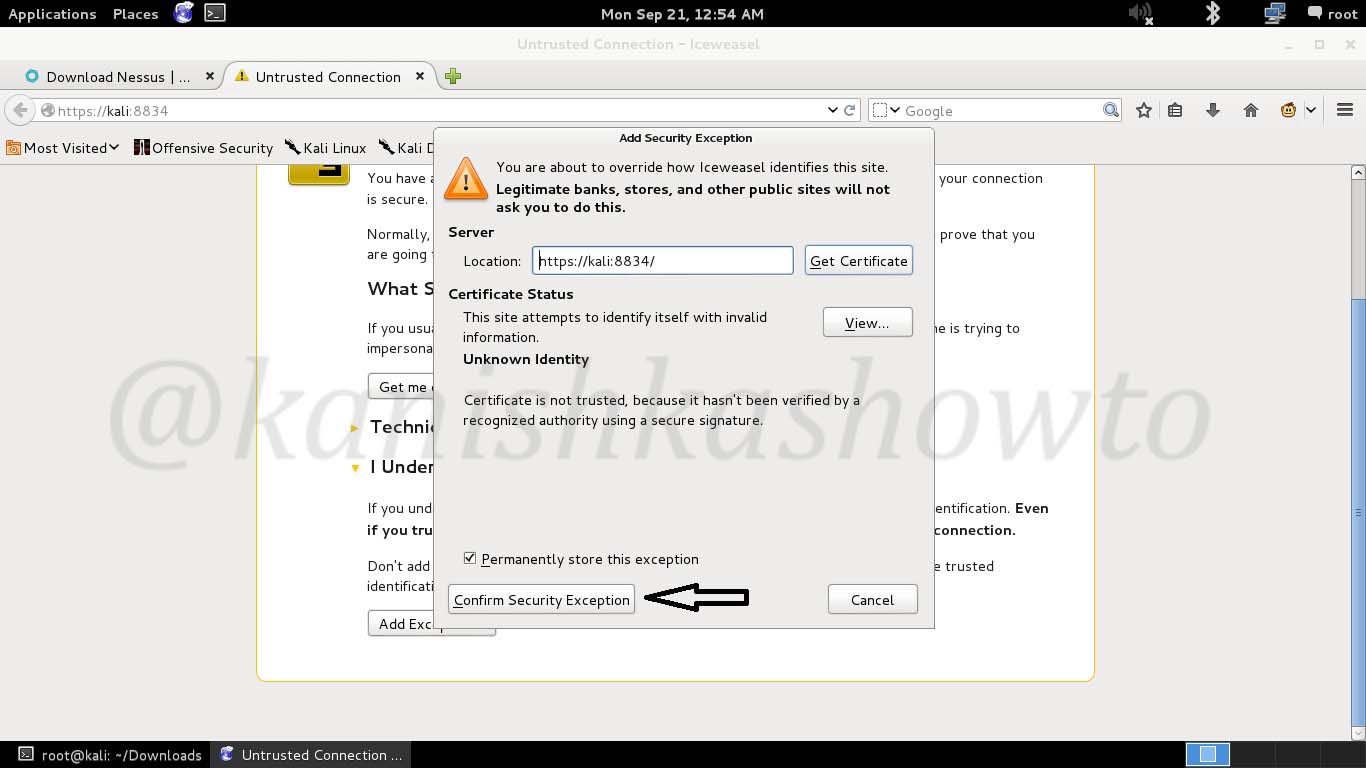This screenshot has width=1366, height=768.
Task: Select Untrusted Connection taskbar window
Action: [311, 755]
